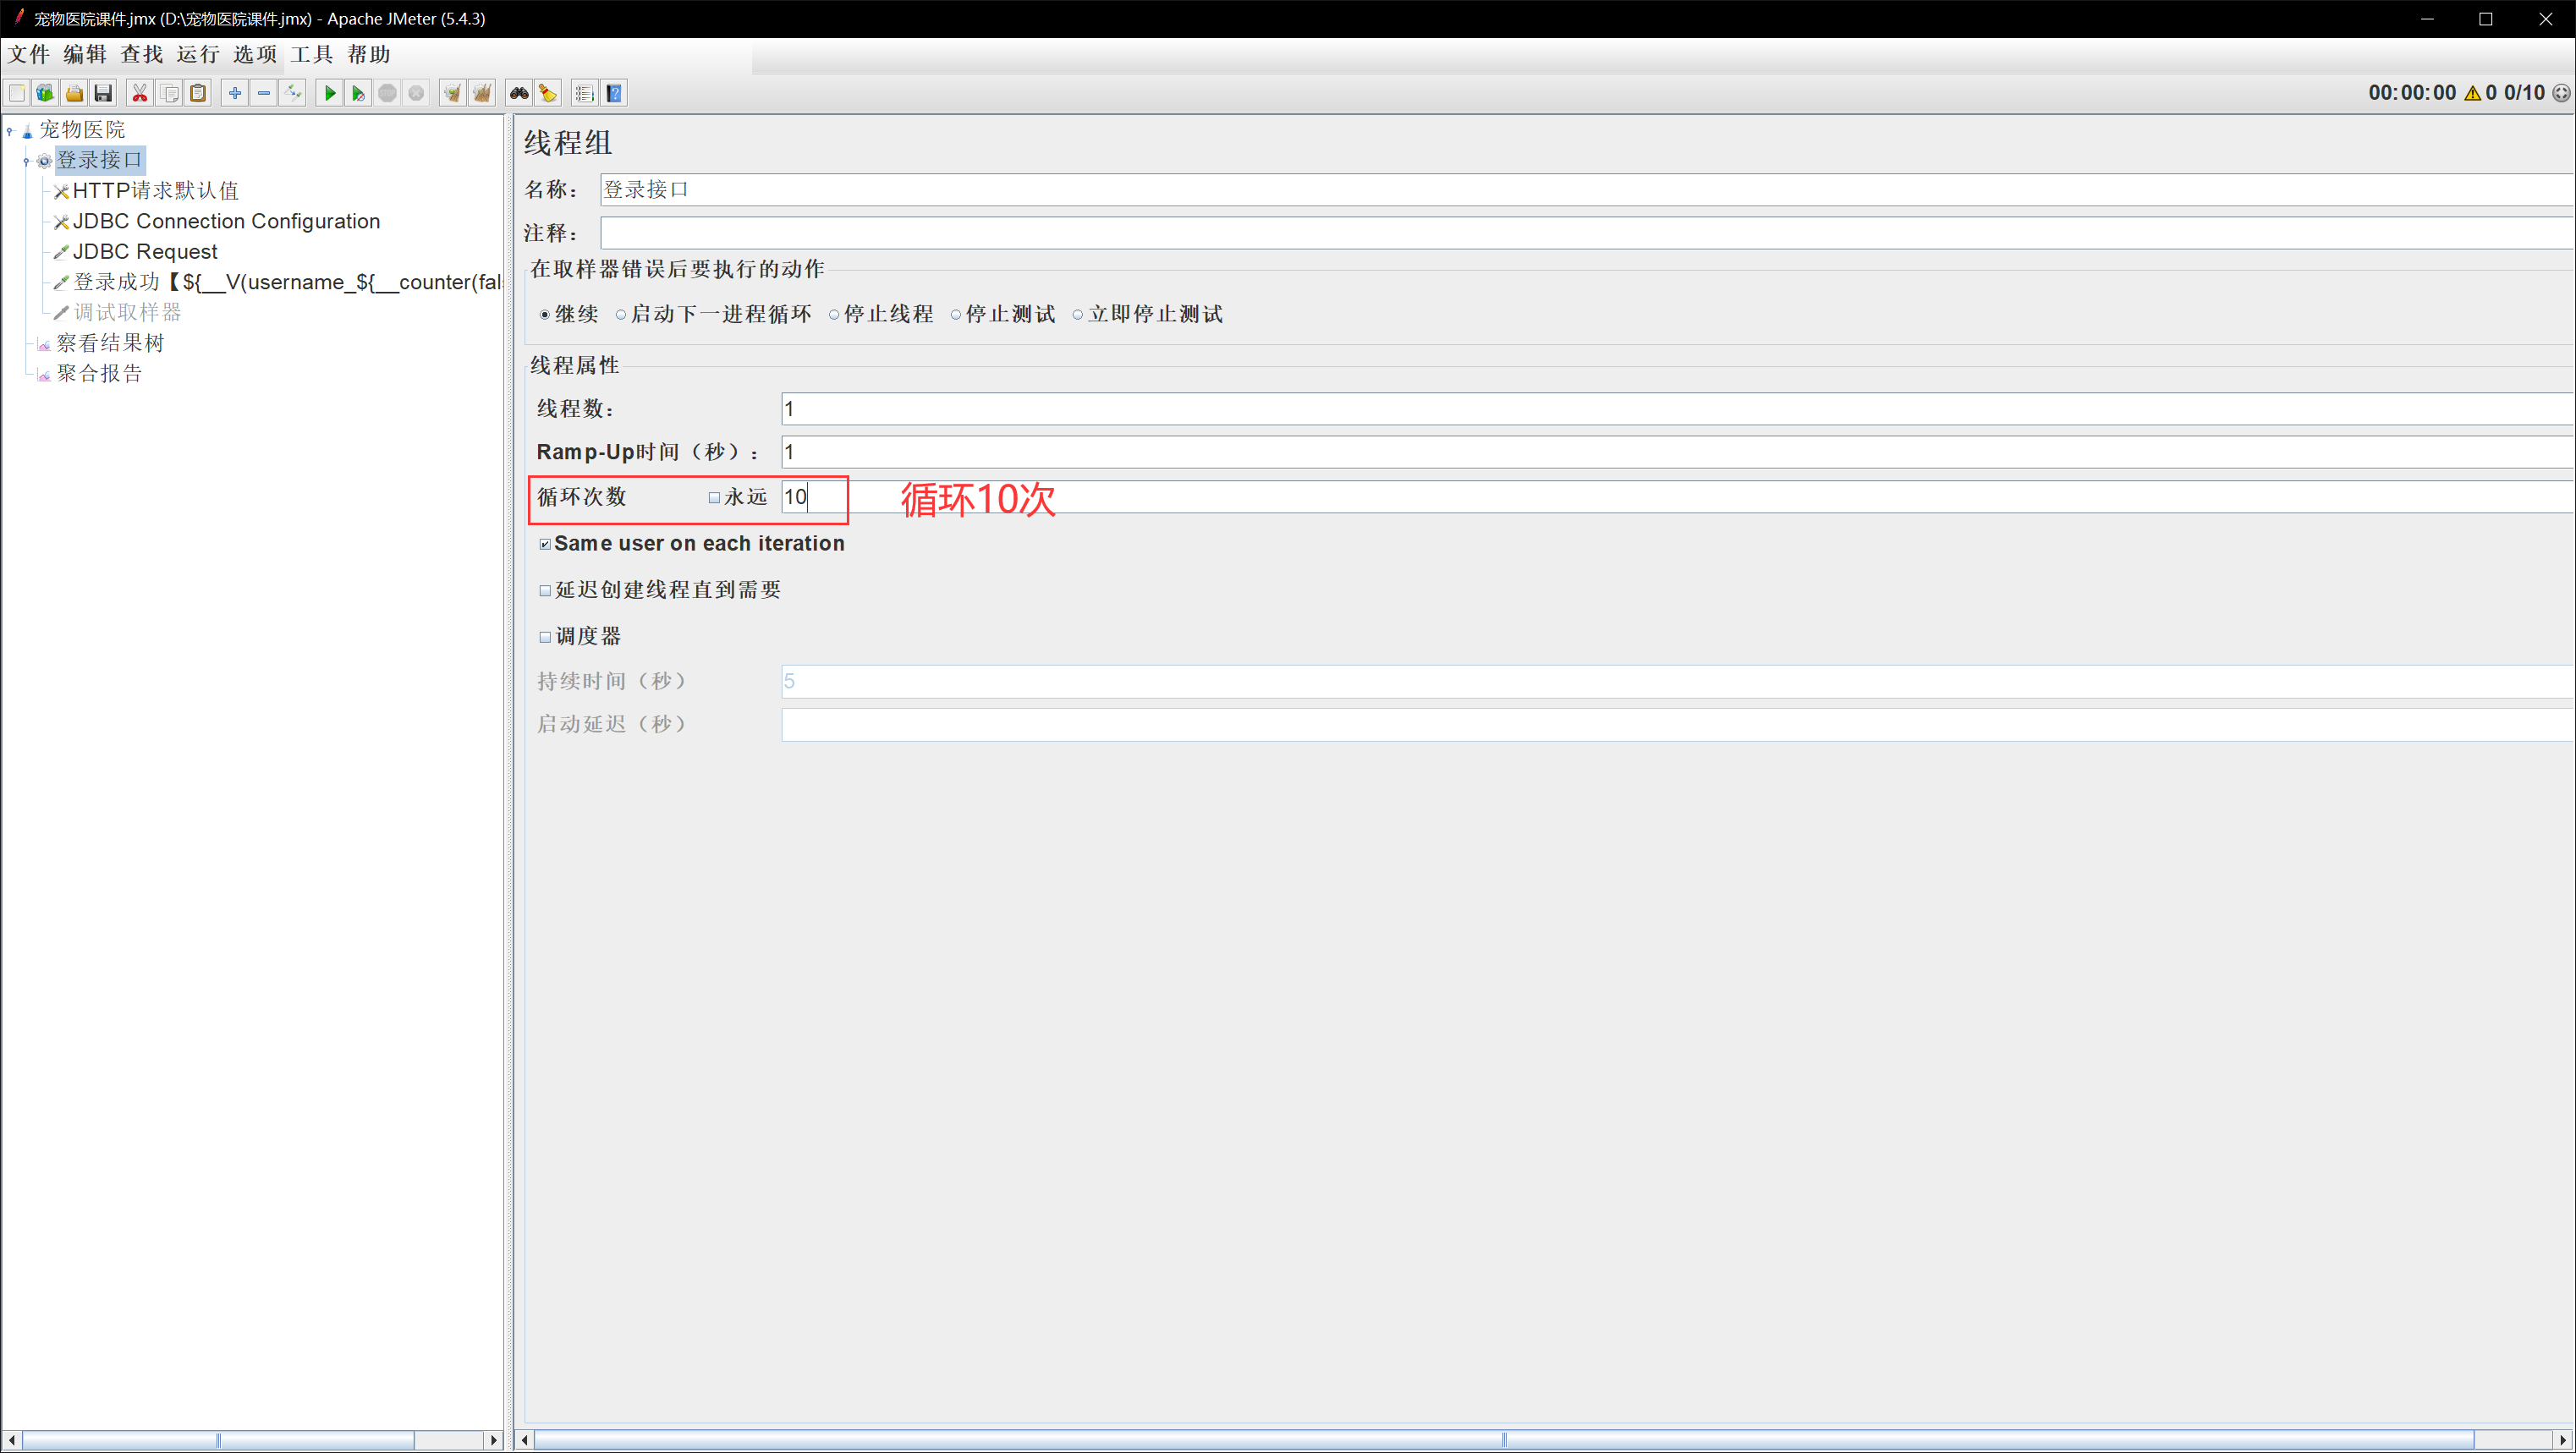Open the Search binoculars icon
The image size is (2576, 1453).
point(518,93)
